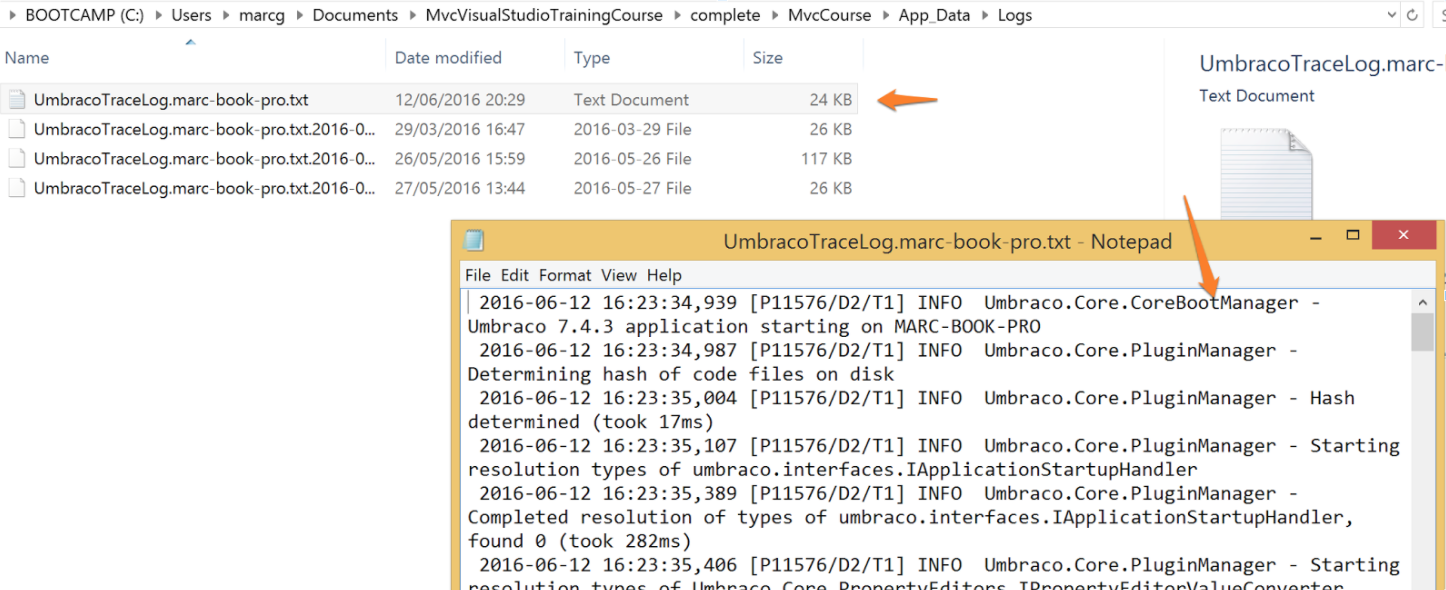Select file name UmbracoTraceLog.marc-book-pro.txt
This screenshot has height=590, width=1446.
point(171,100)
